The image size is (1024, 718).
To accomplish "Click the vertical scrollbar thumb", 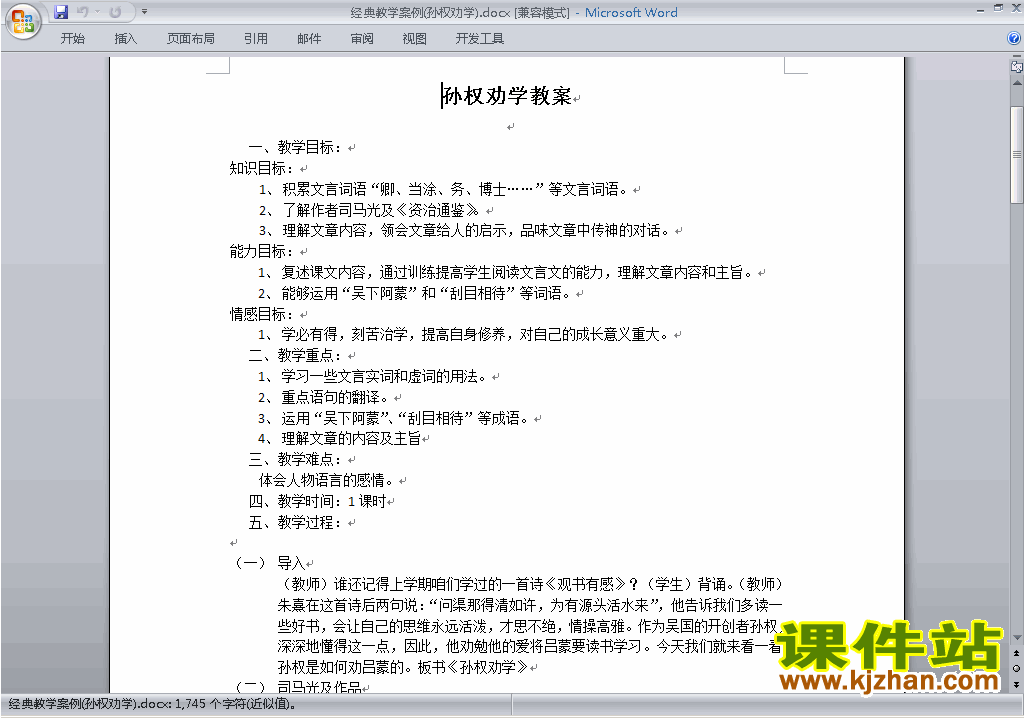I will (1016, 155).
